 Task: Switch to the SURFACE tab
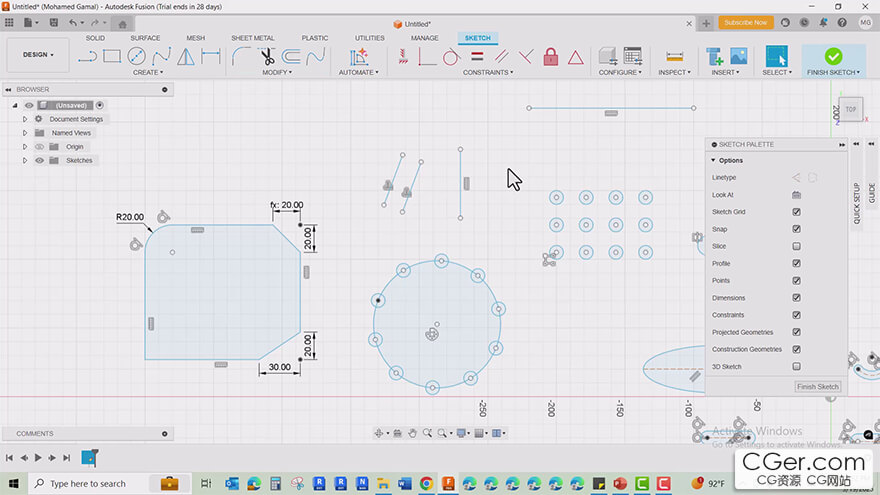(x=145, y=38)
